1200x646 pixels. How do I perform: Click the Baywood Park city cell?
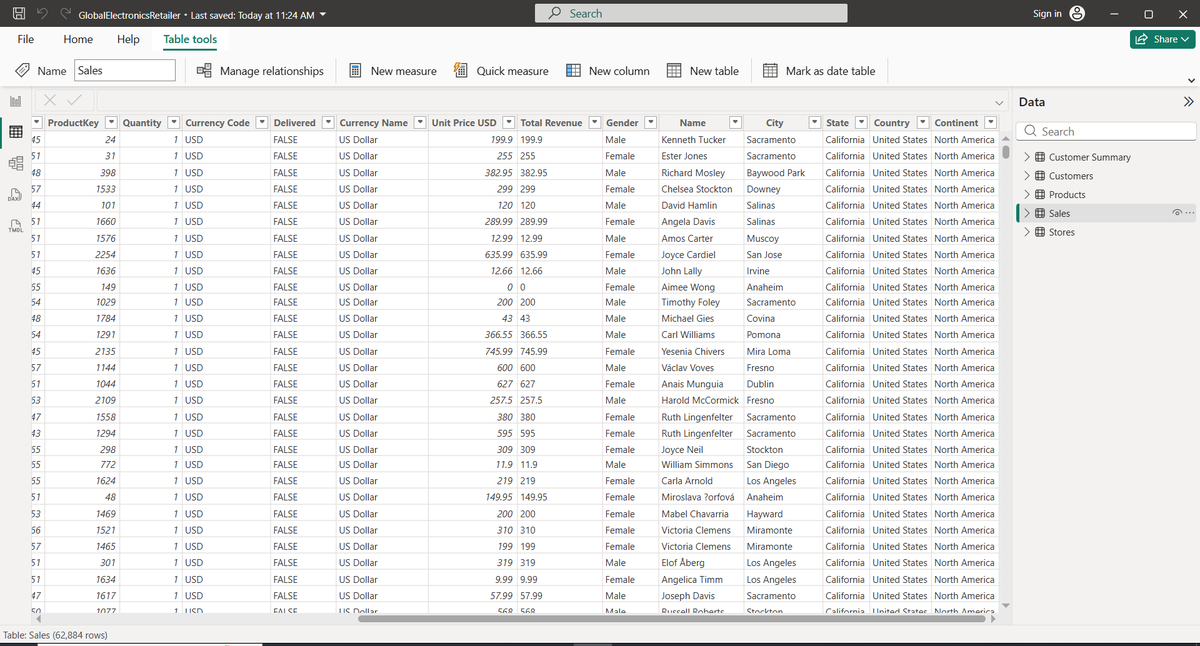point(775,173)
